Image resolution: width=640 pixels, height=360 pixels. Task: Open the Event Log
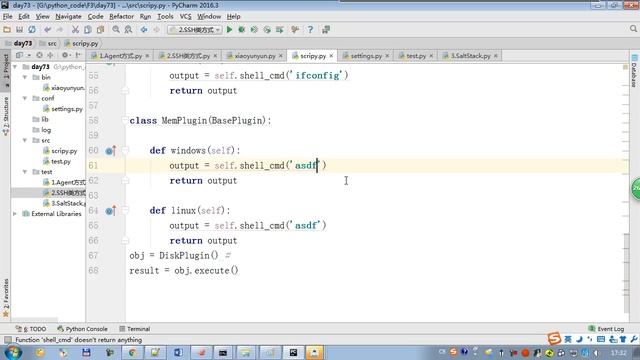pyautogui.click(x=606, y=329)
